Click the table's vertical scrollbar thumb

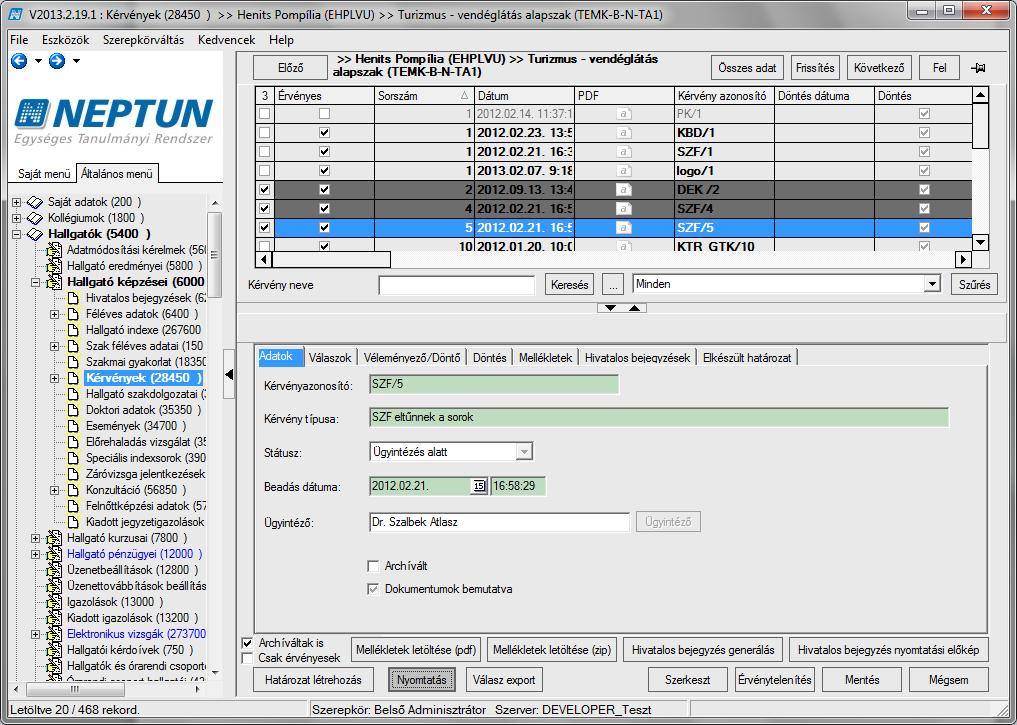pyautogui.click(x=980, y=126)
